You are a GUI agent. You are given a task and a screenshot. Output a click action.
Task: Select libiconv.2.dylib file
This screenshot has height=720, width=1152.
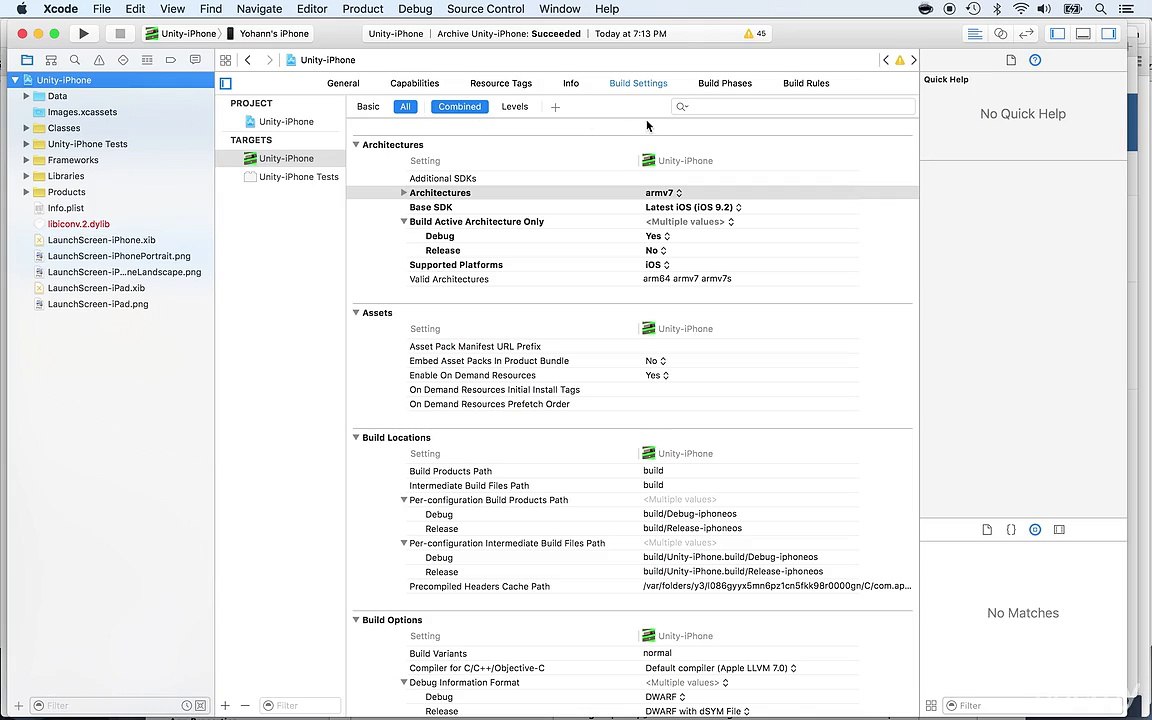pyautogui.click(x=79, y=224)
